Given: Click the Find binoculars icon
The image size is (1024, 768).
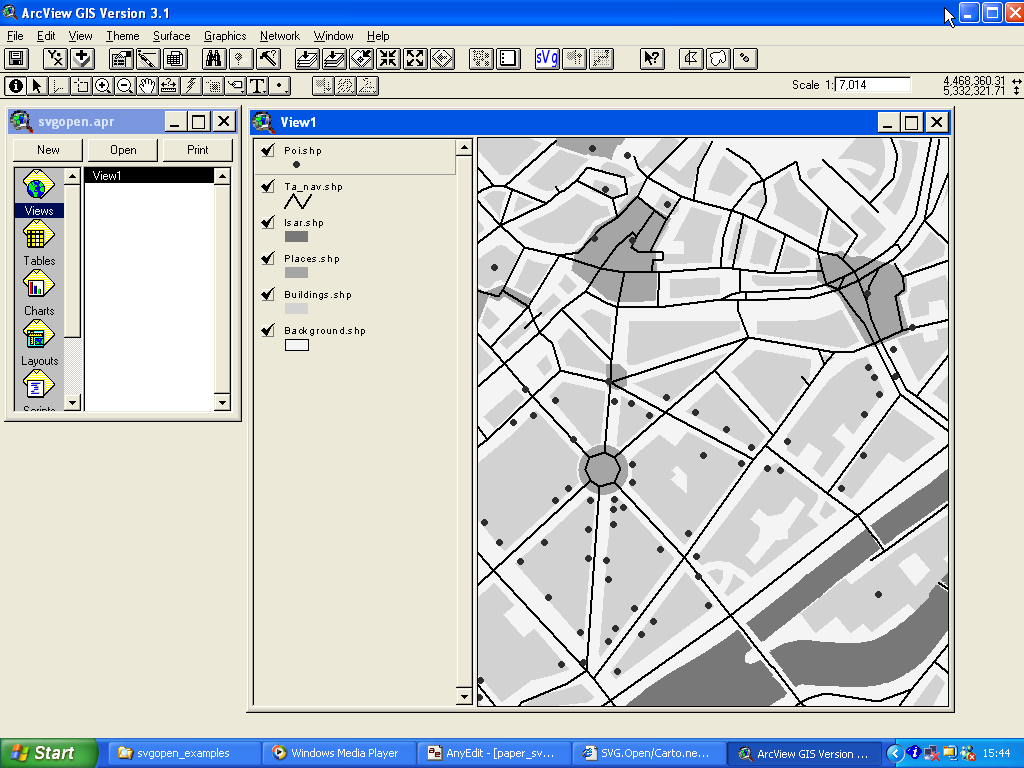Looking at the screenshot, I should 214,59.
